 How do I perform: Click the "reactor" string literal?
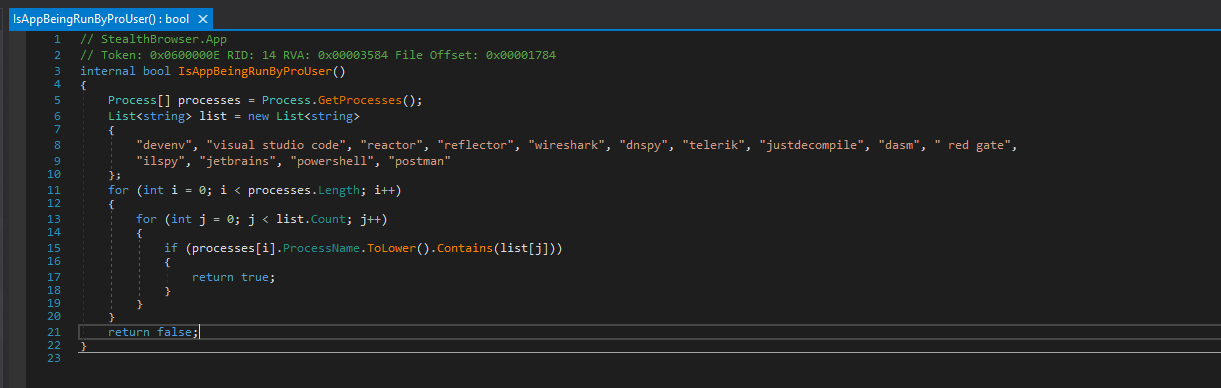[391, 146]
